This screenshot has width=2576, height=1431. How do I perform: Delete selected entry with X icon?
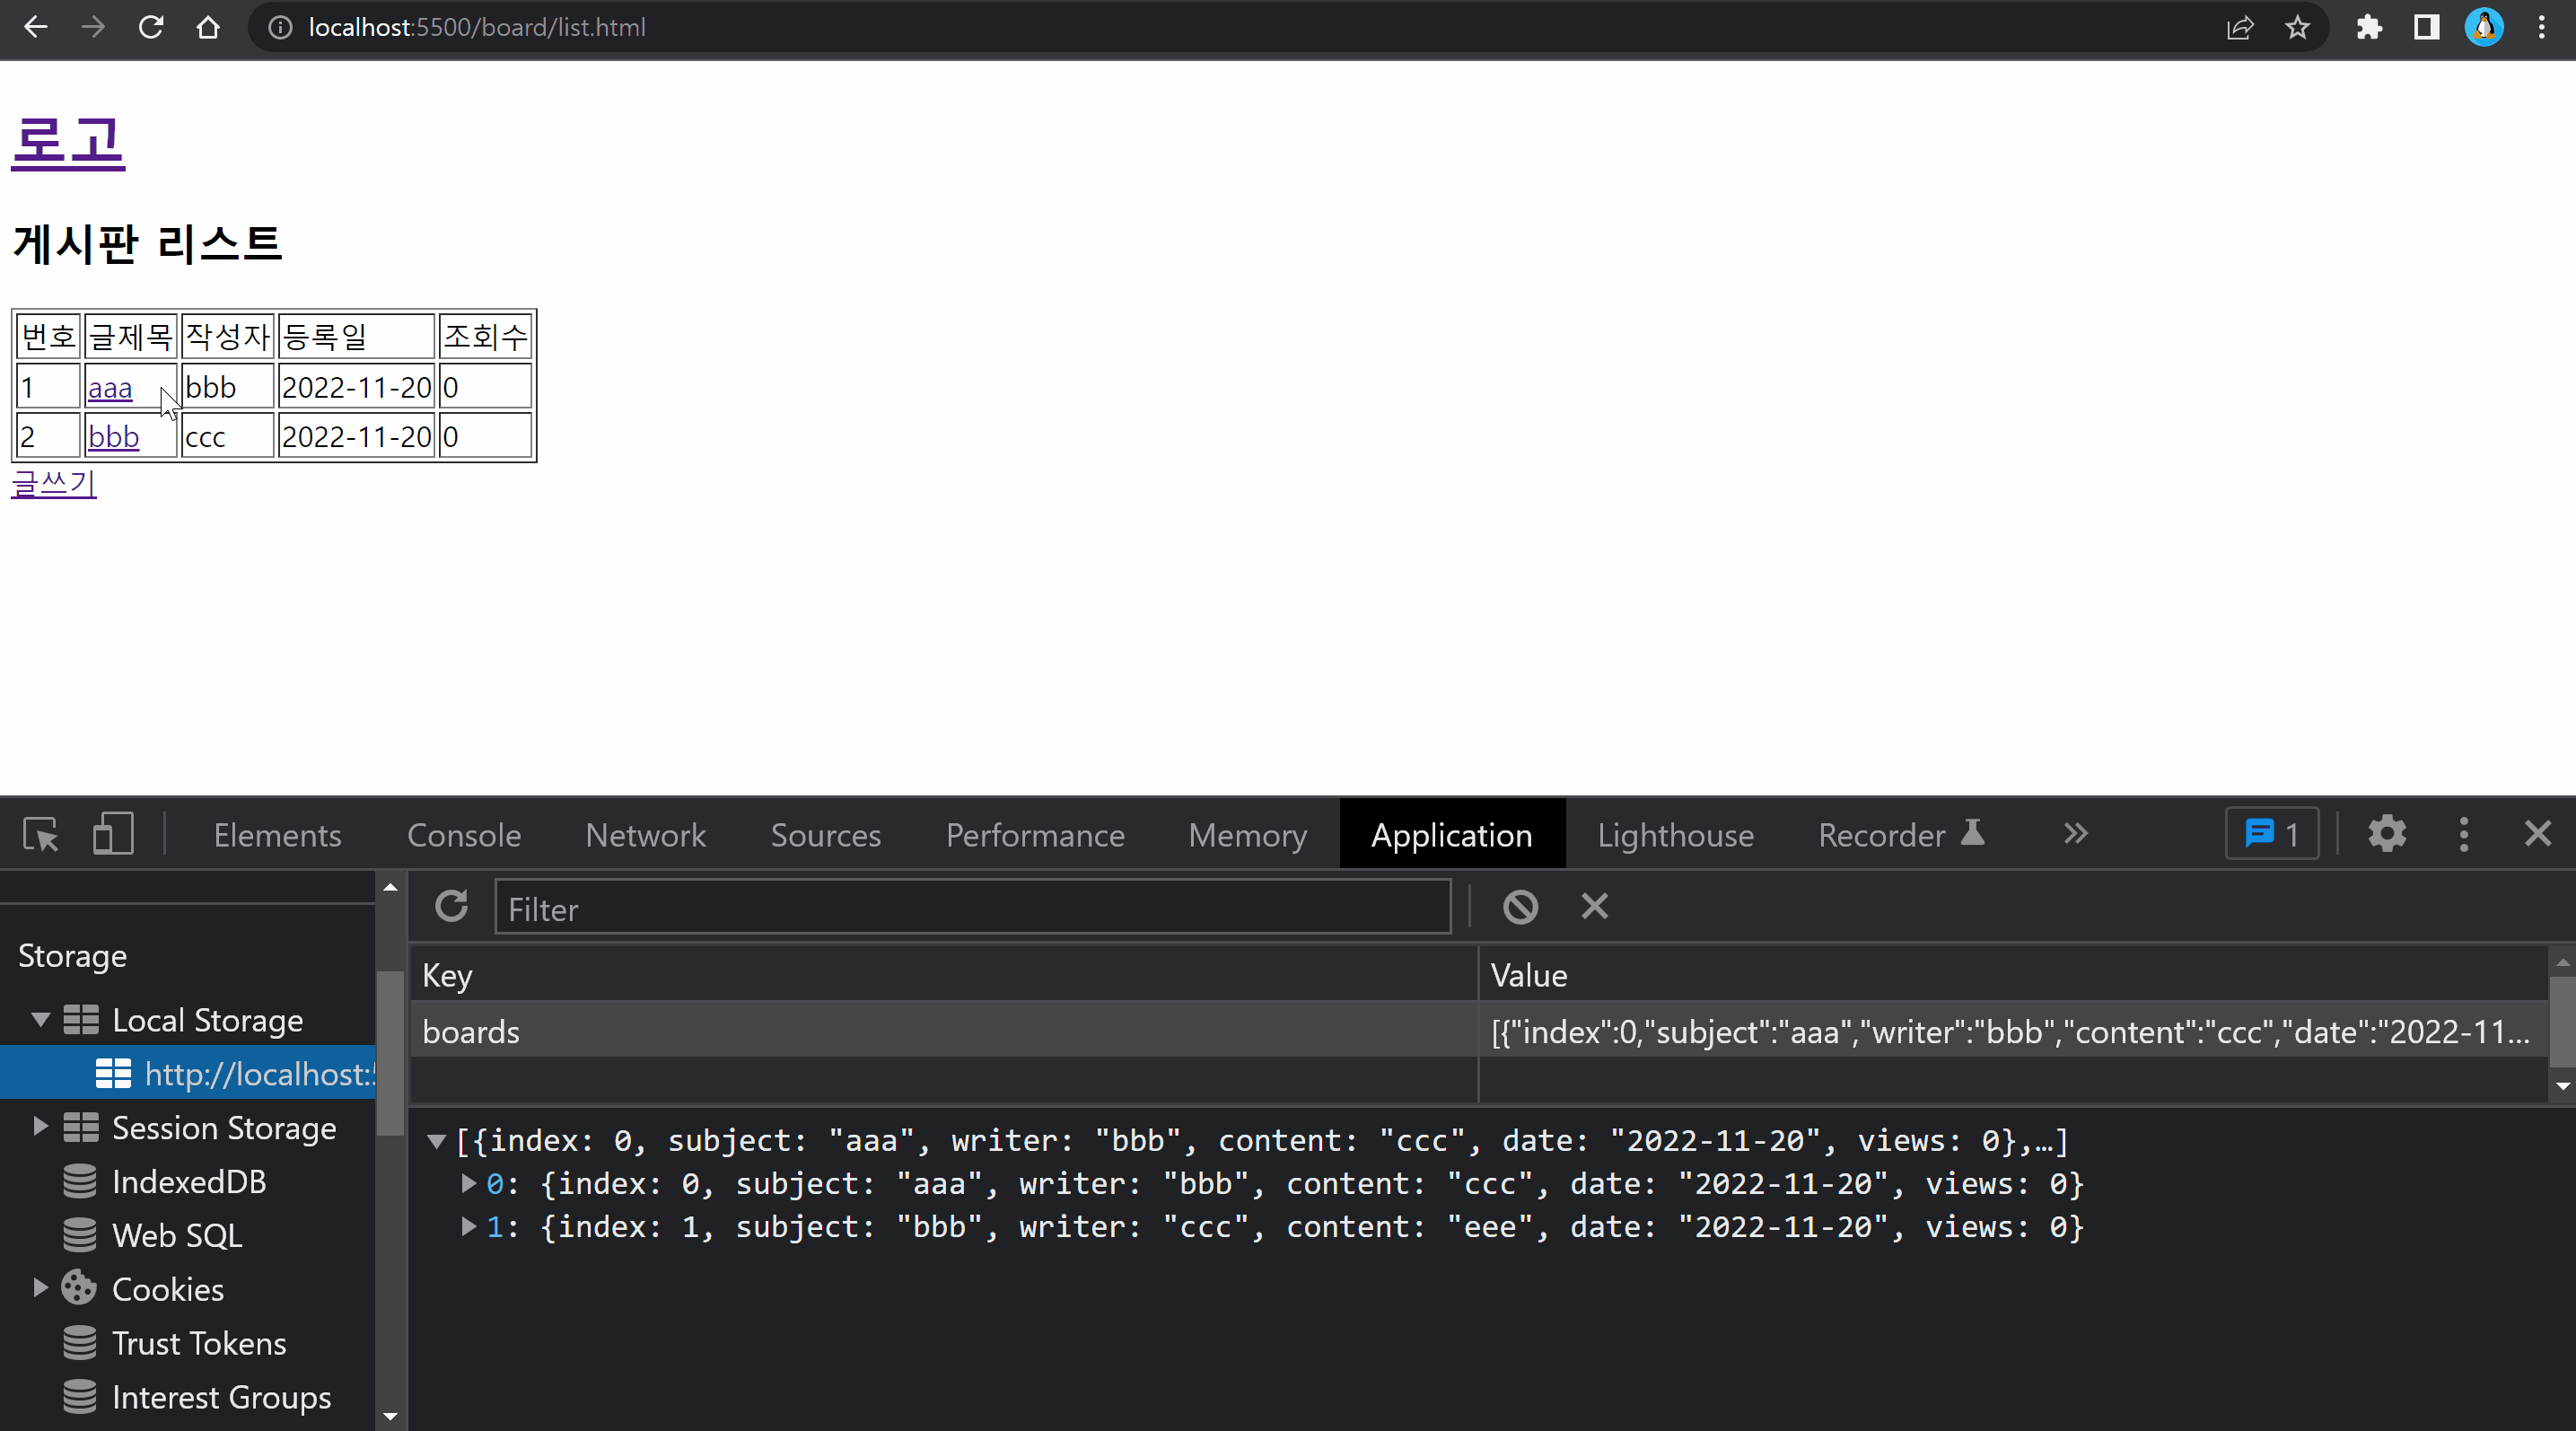click(x=1595, y=907)
